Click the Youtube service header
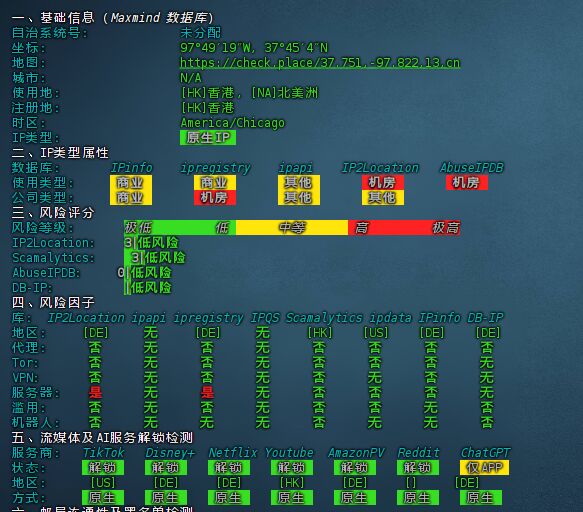This screenshot has height=512, width=583. pyautogui.click(x=289, y=453)
